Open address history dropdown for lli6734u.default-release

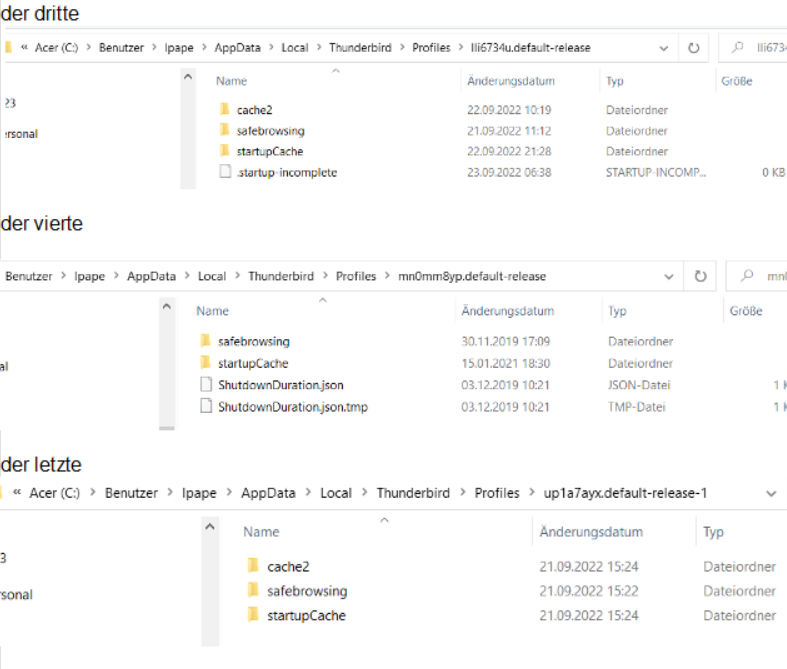pyautogui.click(x=665, y=48)
